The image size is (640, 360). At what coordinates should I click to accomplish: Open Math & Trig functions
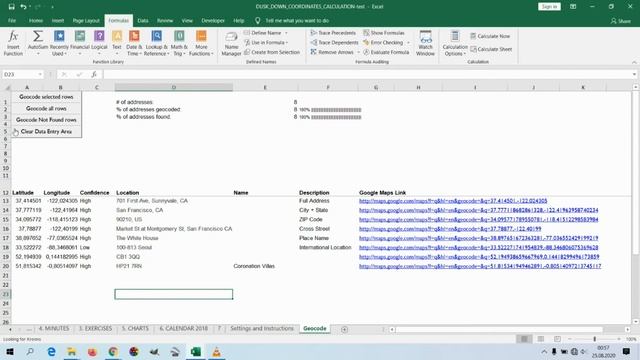179,43
